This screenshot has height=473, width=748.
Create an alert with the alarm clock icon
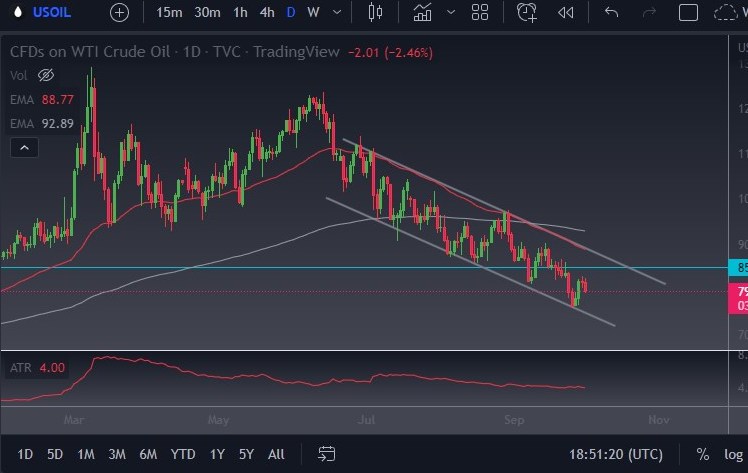click(x=527, y=13)
